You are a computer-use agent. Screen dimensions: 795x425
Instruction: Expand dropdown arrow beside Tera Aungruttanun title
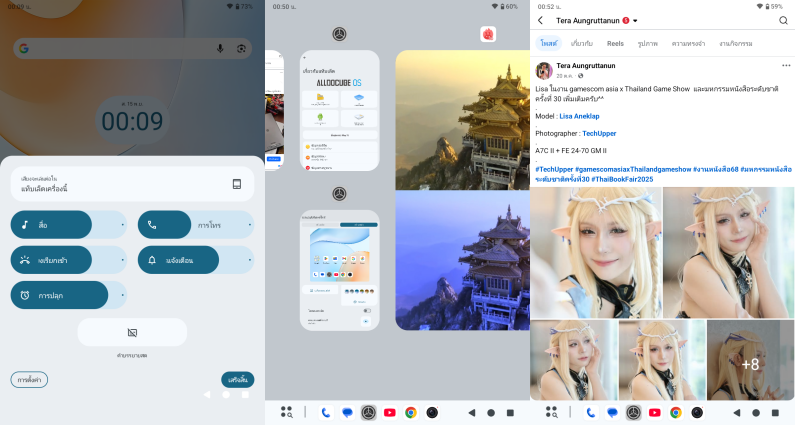635,21
